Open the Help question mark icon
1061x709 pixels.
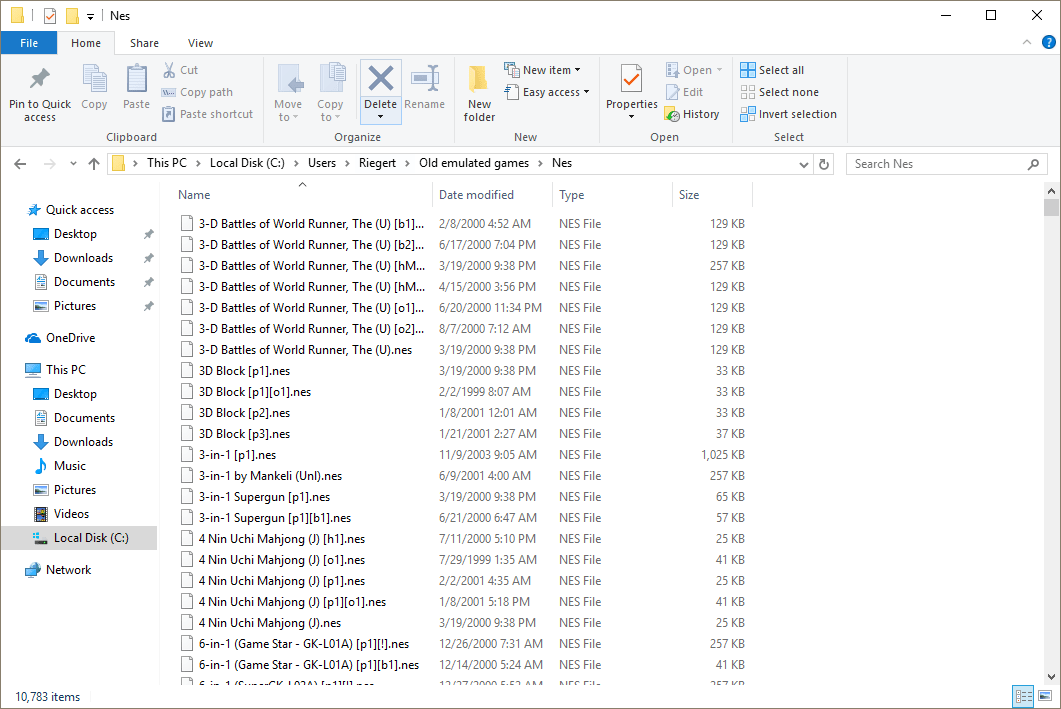coord(1048,43)
